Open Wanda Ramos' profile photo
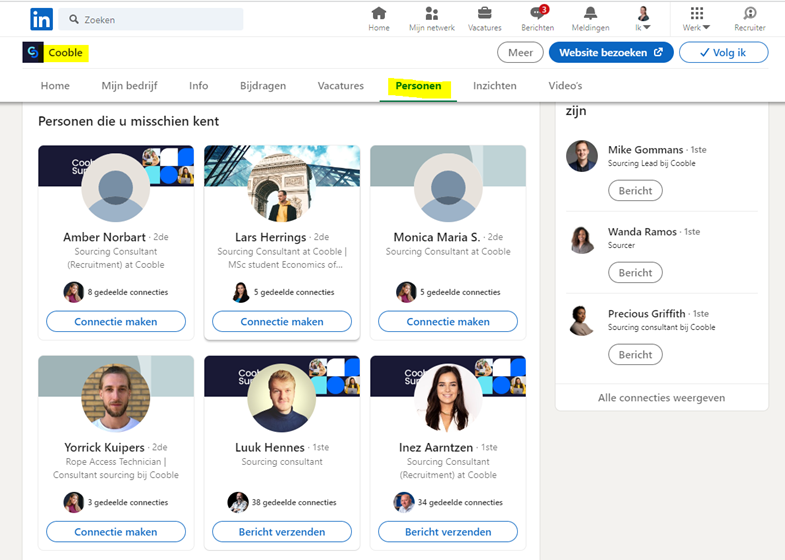 [582, 238]
